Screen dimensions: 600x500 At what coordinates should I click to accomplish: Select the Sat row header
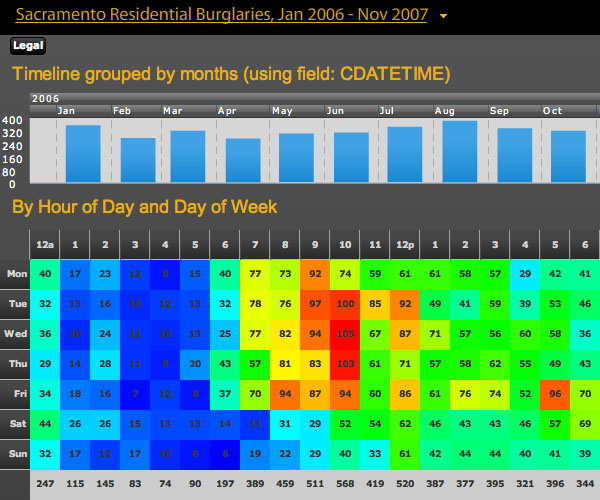(17, 424)
